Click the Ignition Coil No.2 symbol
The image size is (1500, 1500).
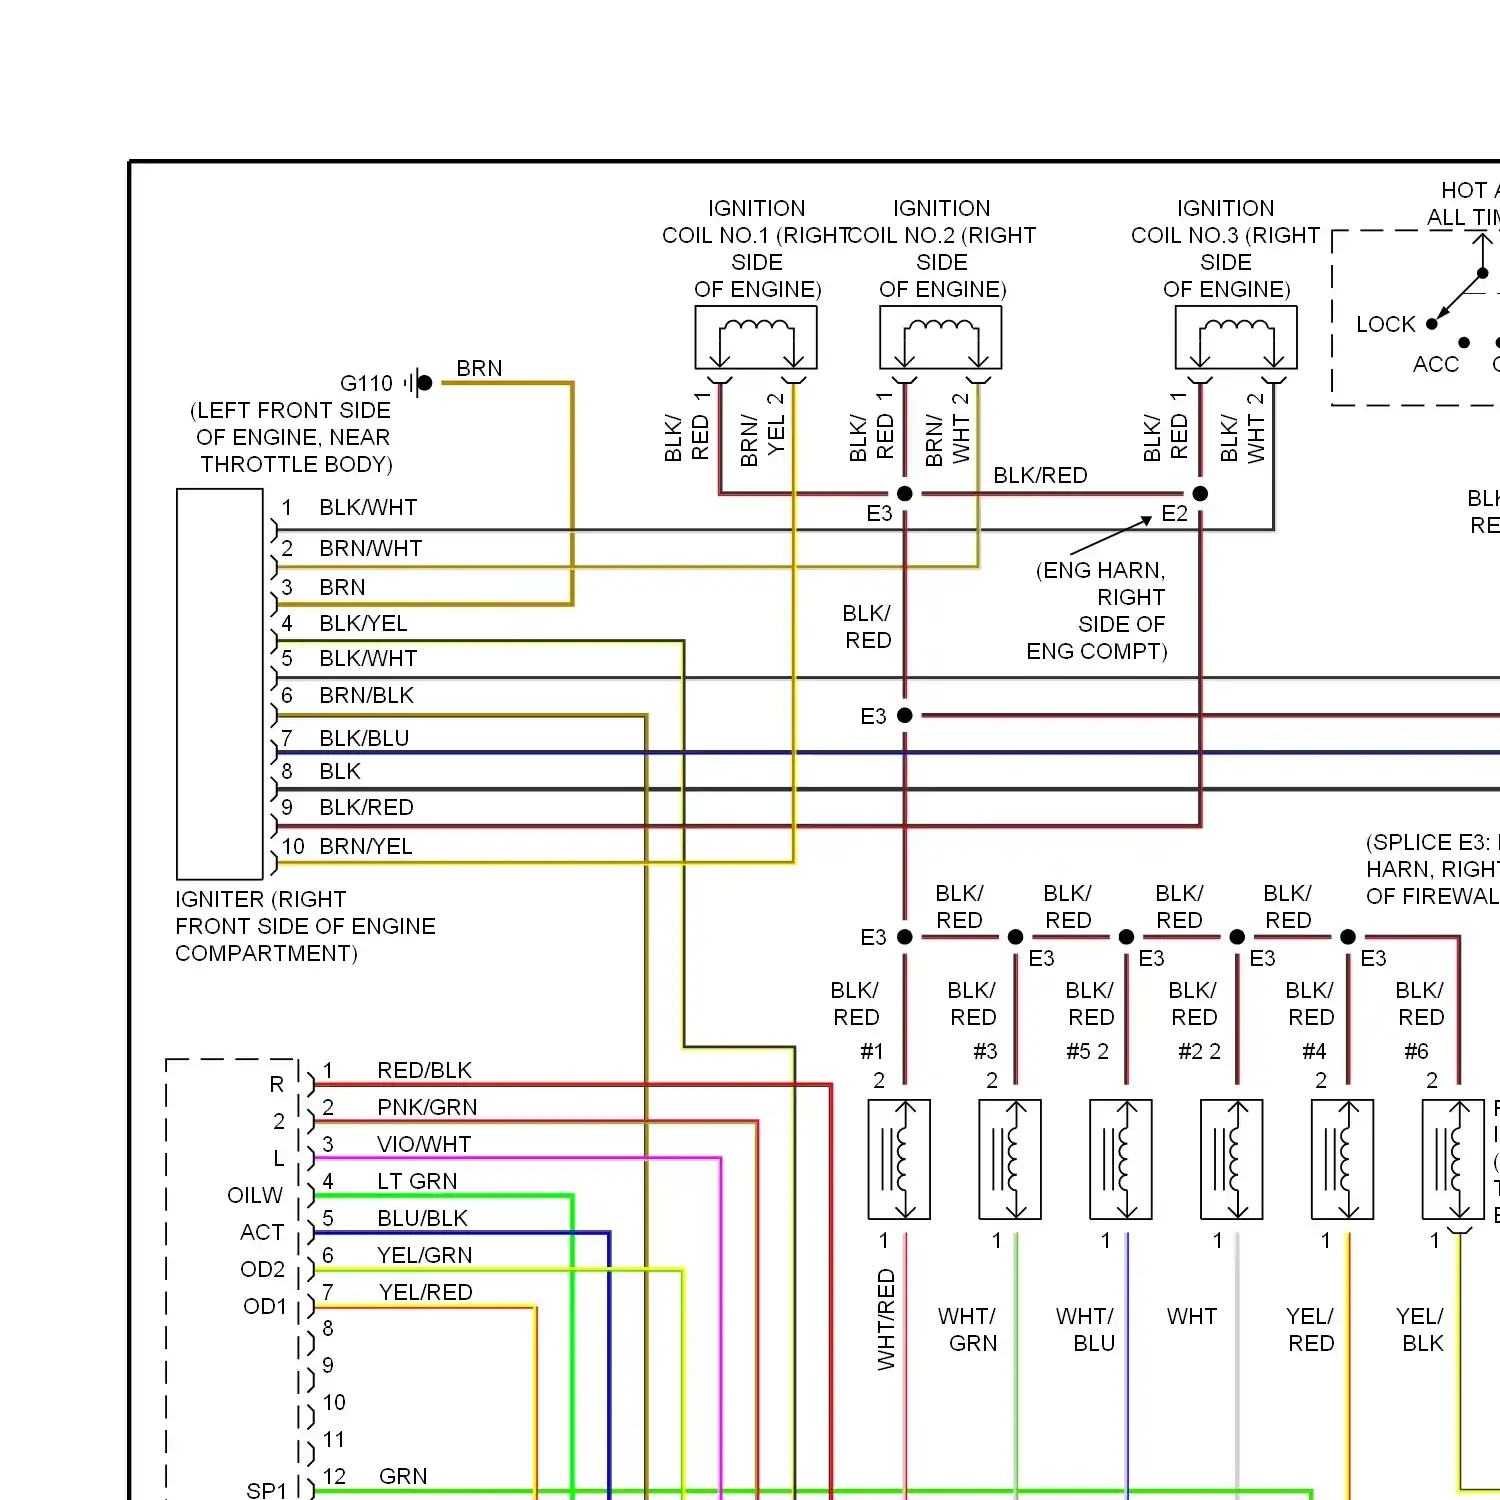(x=941, y=338)
